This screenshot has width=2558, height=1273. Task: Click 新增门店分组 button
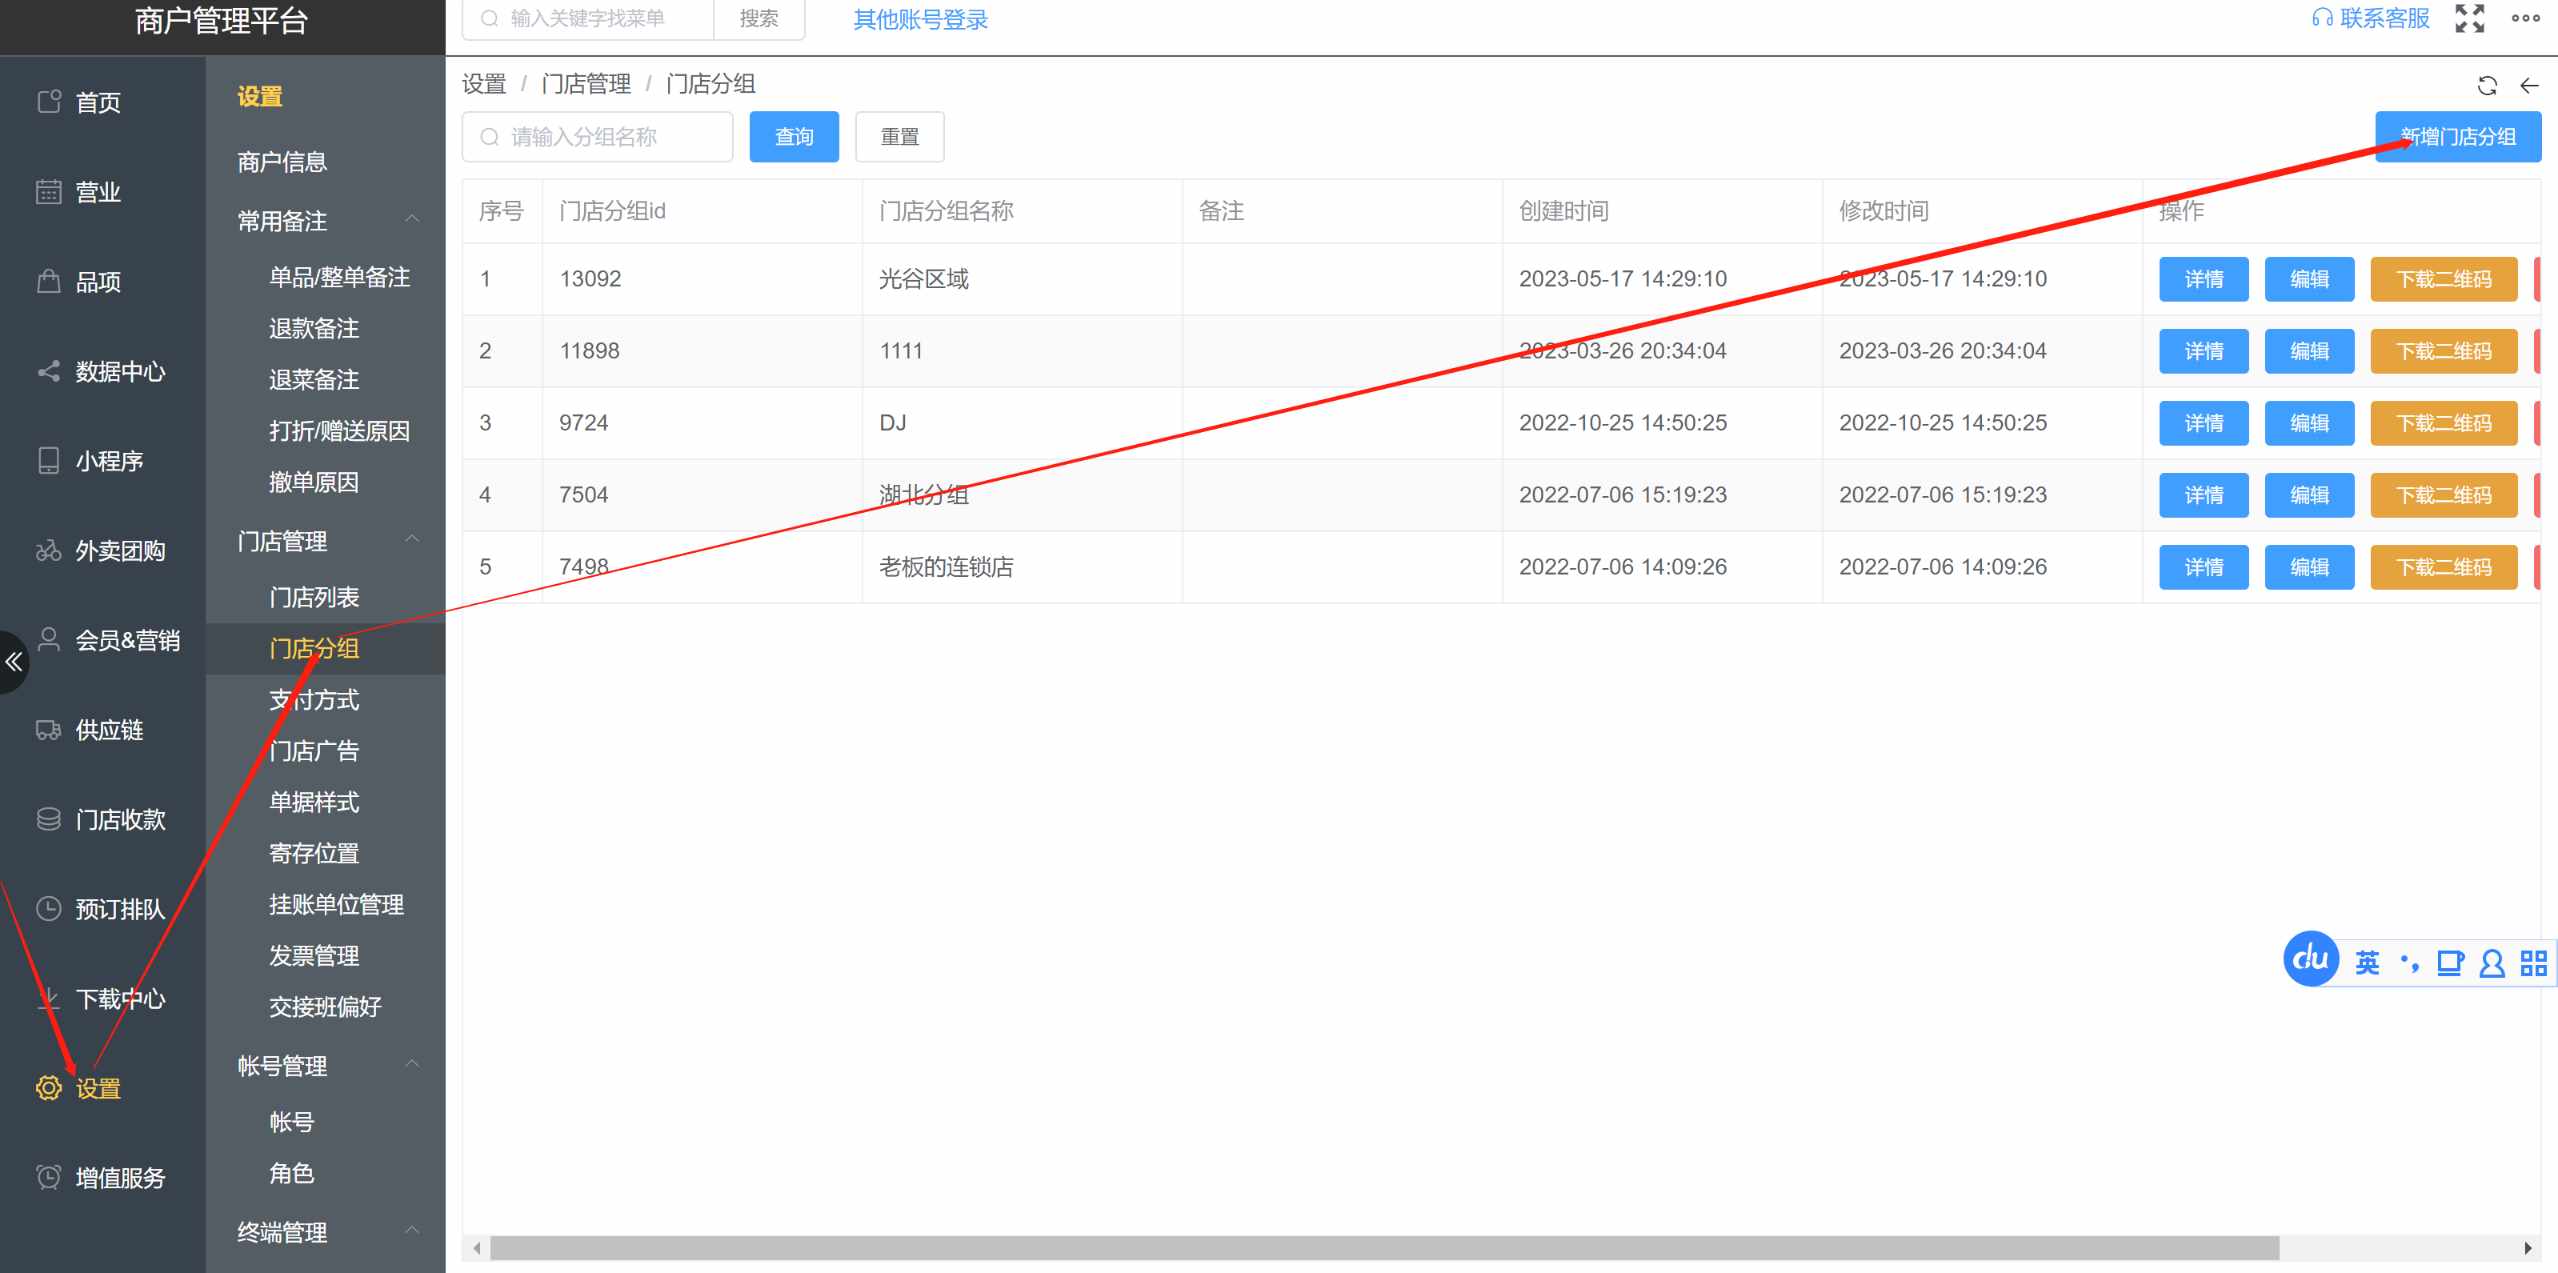pyautogui.click(x=2458, y=137)
